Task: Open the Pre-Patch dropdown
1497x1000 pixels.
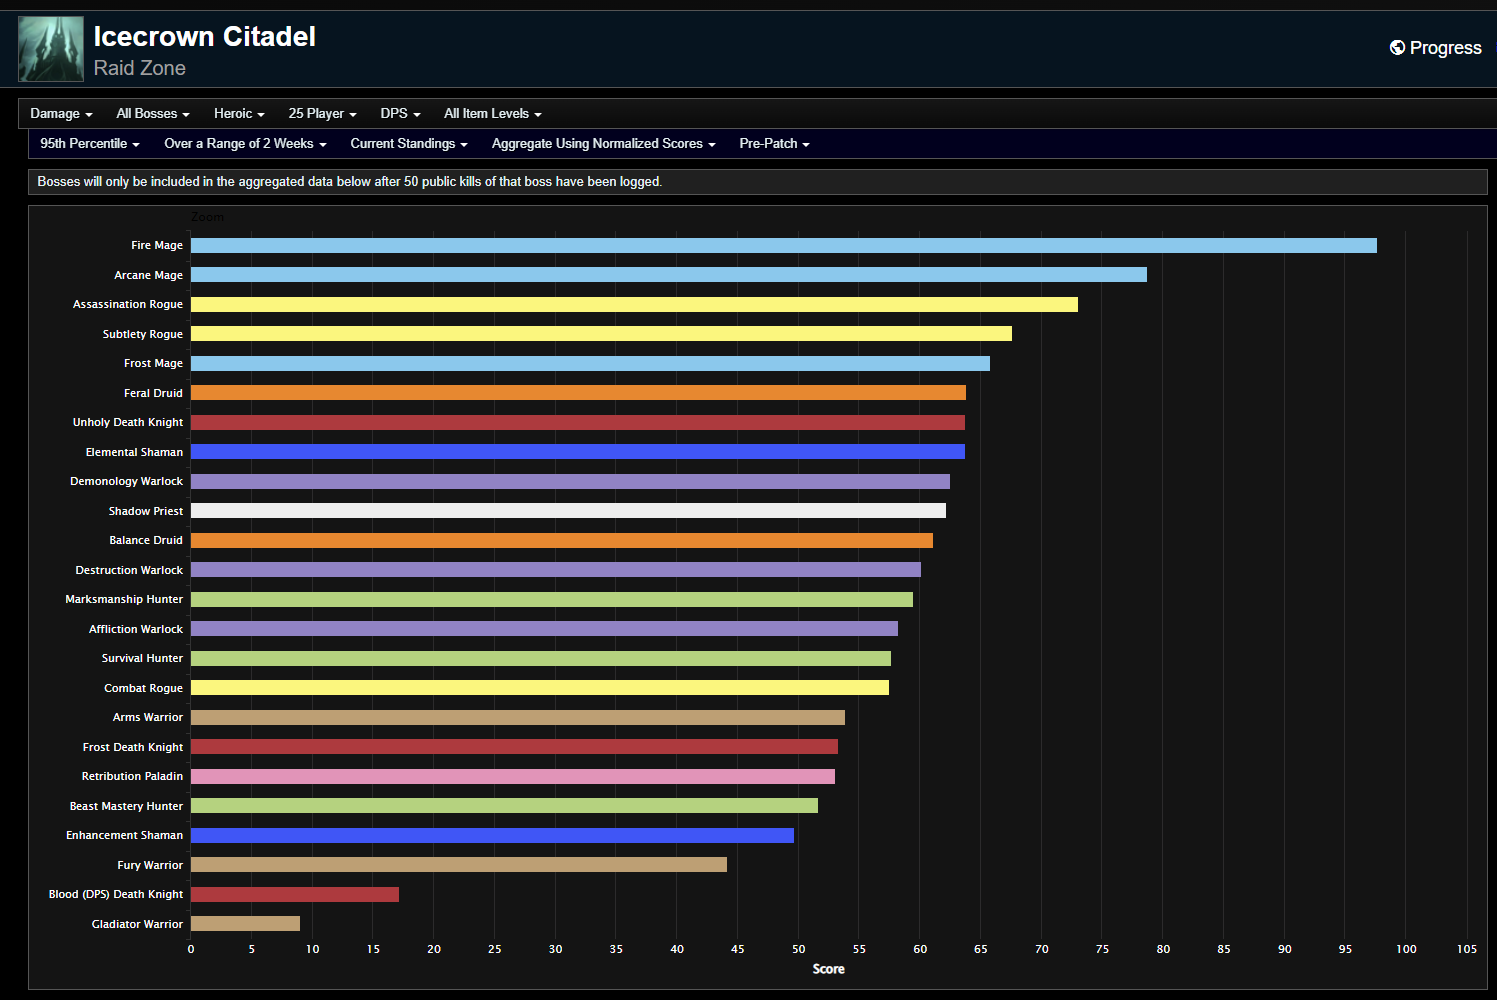Action: point(773,143)
